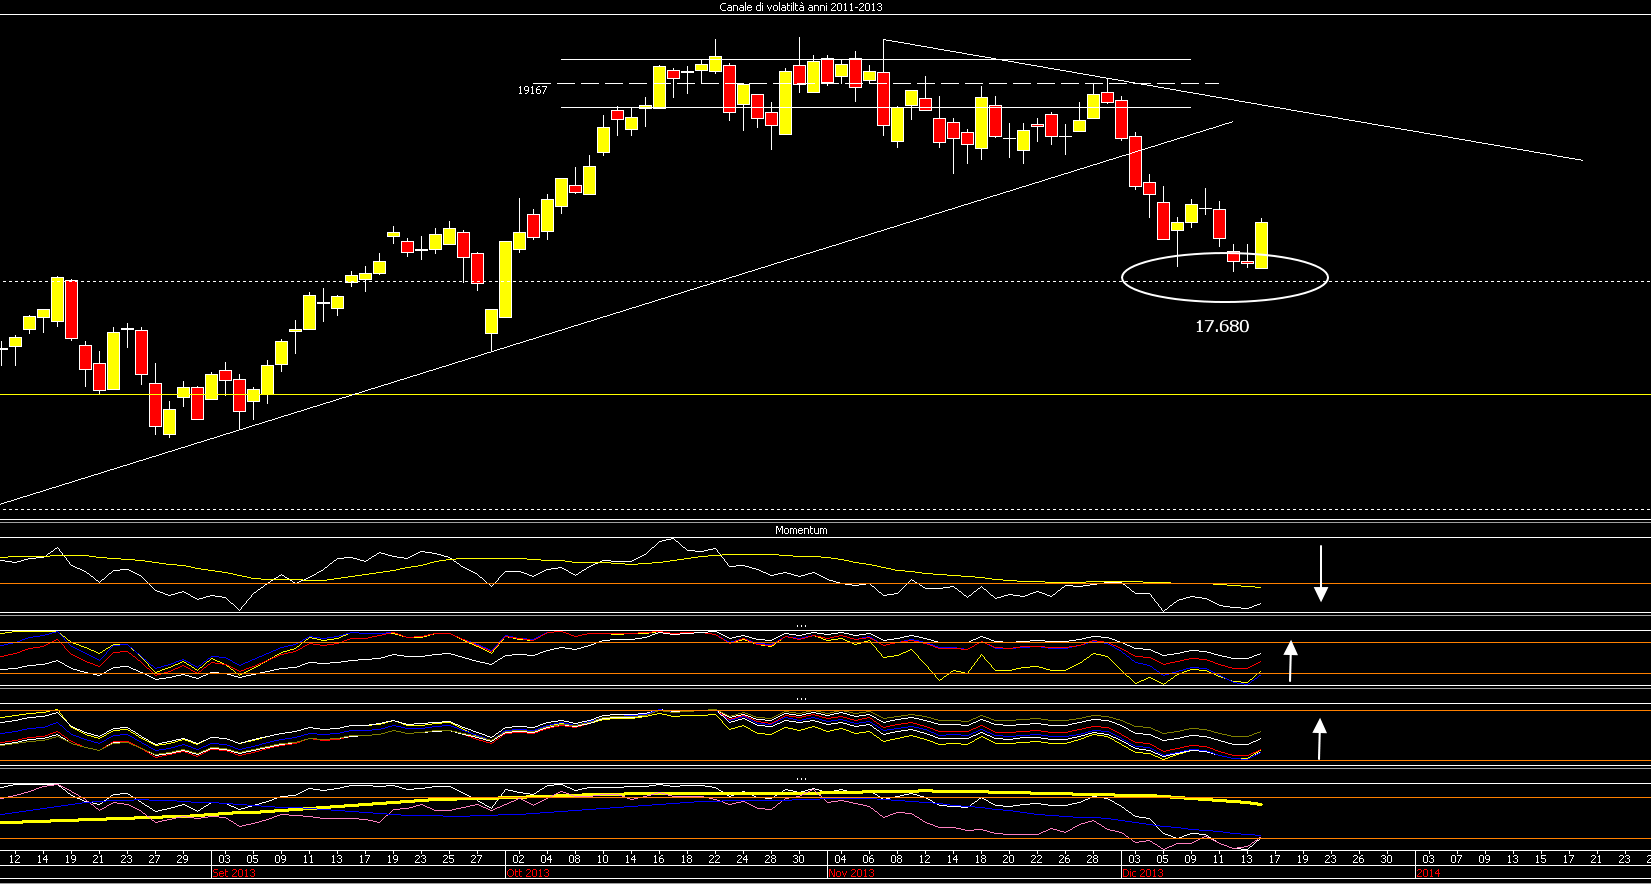The height and width of the screenshot is (884, 1651).
Task: Select the chart title 'Canale di volatilità anni 2011-2013'
Action: point(800,7)
